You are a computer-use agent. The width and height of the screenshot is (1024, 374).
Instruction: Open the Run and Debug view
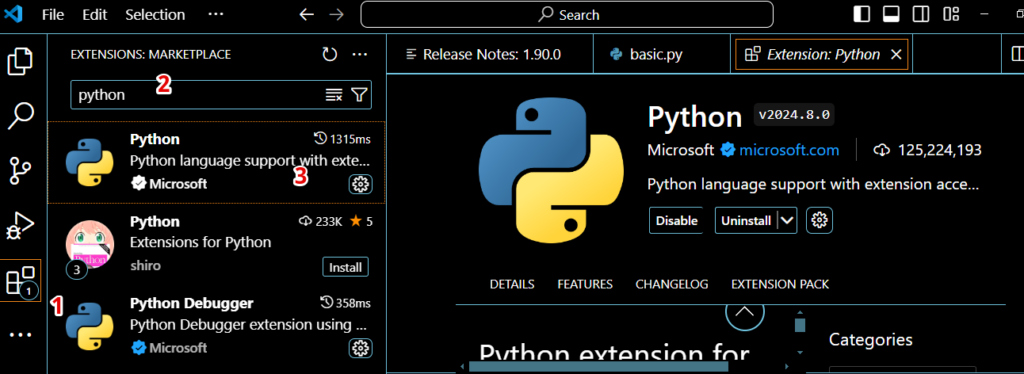(x=20, y=226)
